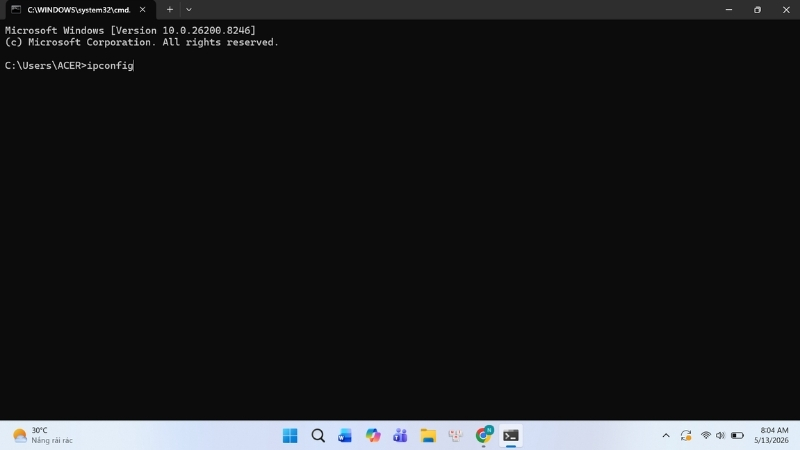Expand the new tab profile dropdown
This screenshot has width=800, height=450.
(189, 10)
